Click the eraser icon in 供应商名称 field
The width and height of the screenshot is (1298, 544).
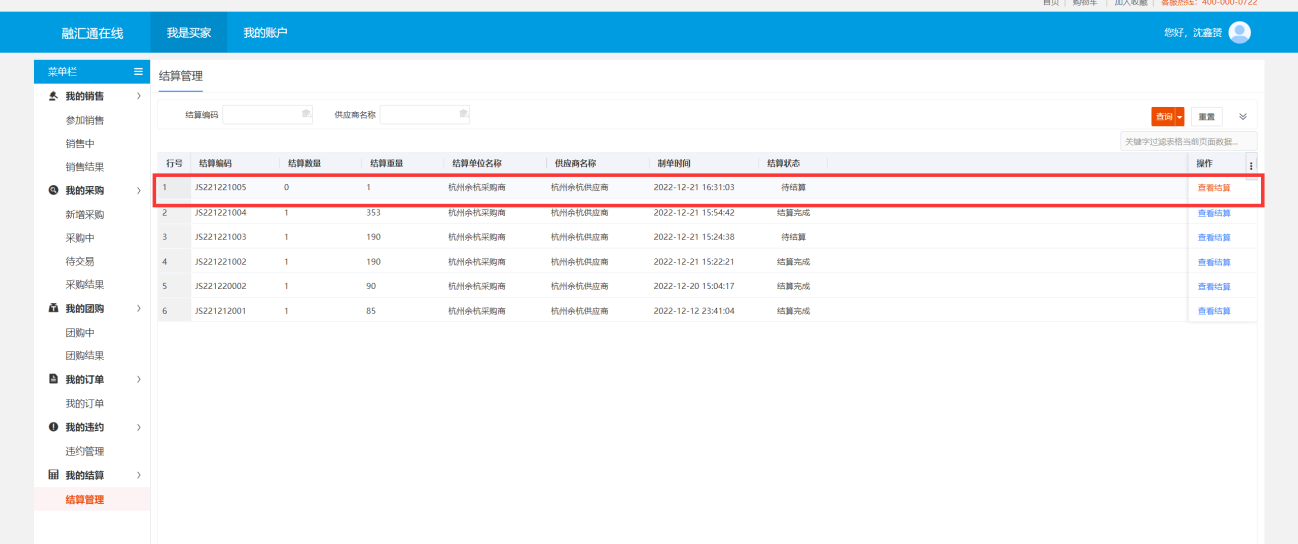(463, 114)
